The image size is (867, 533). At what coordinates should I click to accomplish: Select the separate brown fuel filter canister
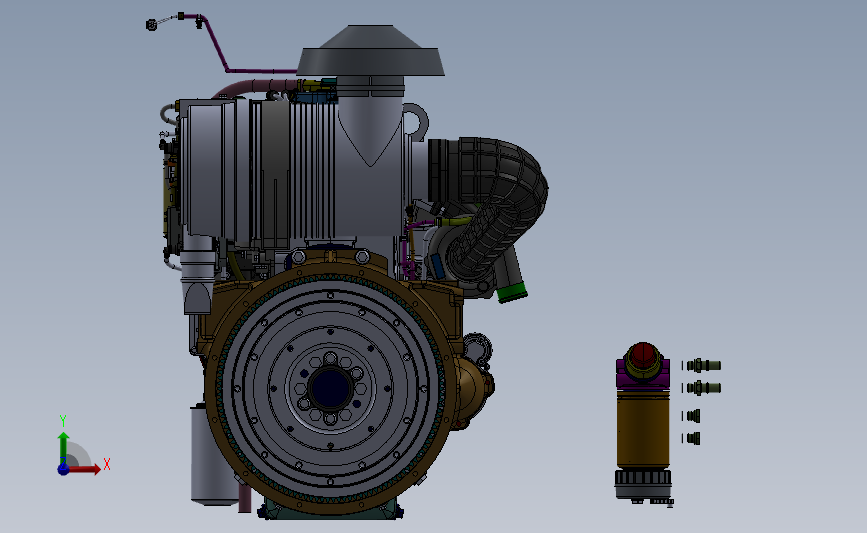pyautogui.click(x=643, y=430)
